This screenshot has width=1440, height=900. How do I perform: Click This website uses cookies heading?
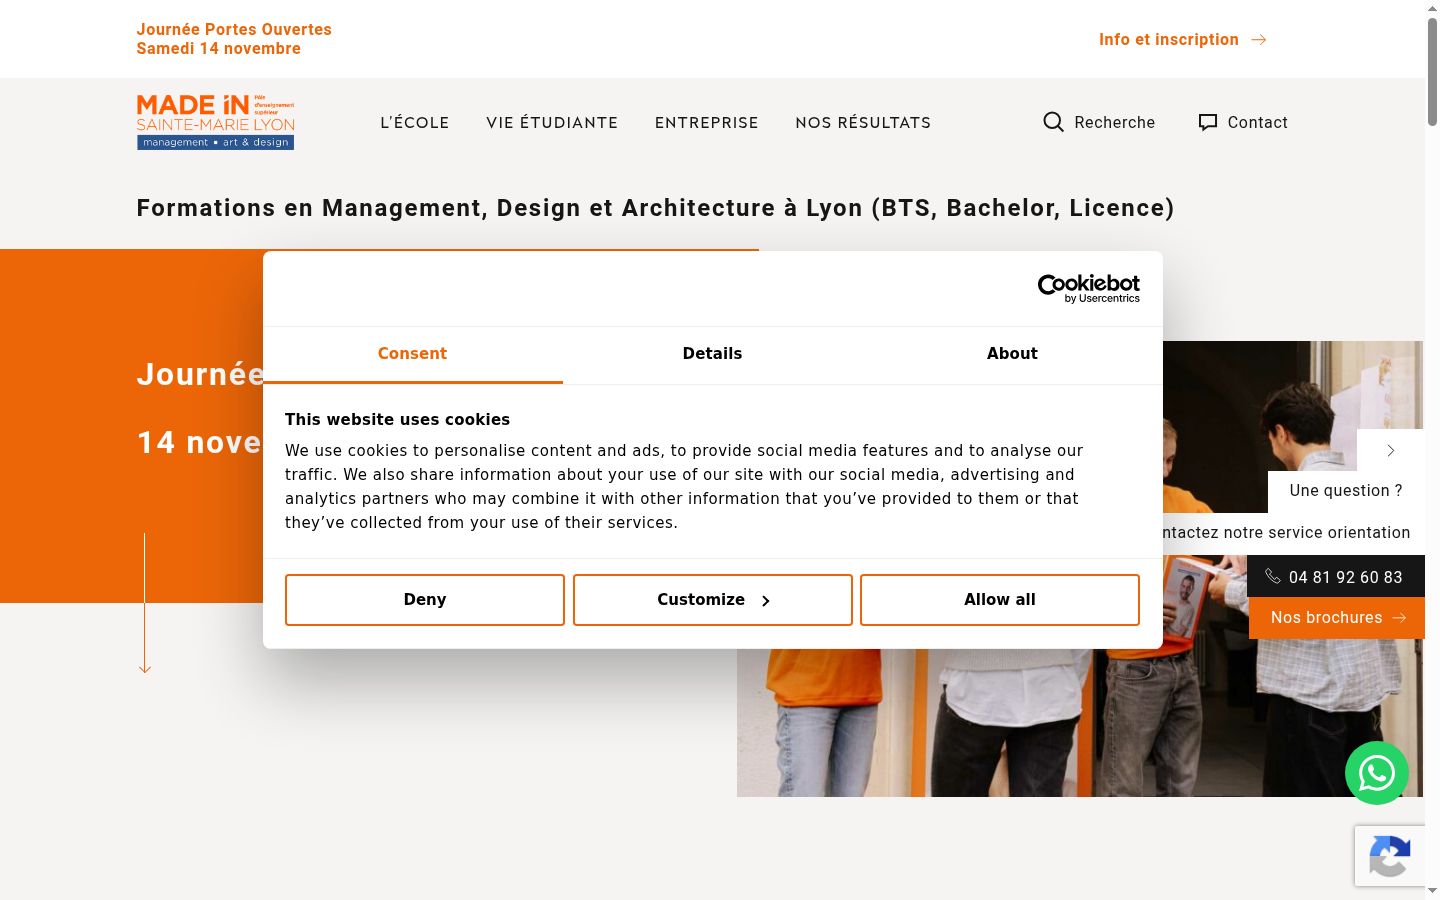point(397,420)
